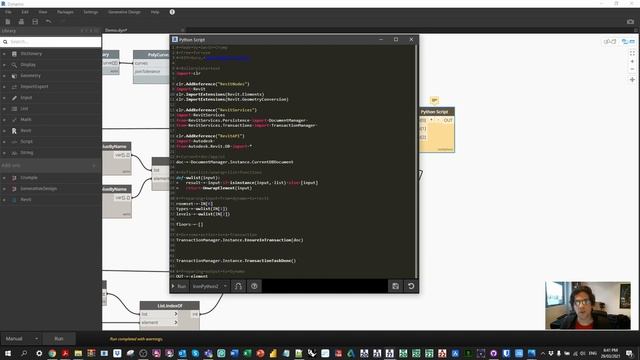Open the Generative Design menu

(x=124, y=12)
